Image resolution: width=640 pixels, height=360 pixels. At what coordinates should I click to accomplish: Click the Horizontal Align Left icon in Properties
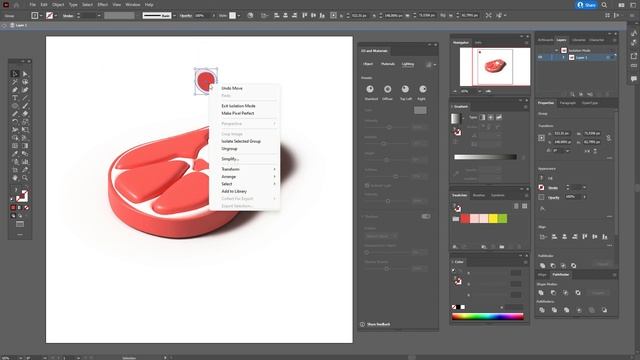554,236
